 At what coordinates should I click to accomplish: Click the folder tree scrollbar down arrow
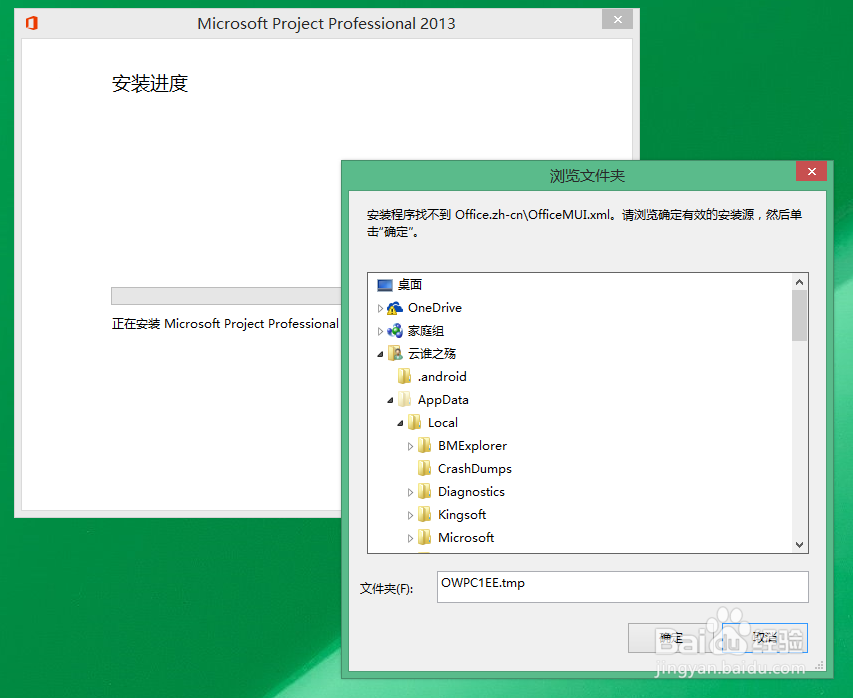coord(799,545)
